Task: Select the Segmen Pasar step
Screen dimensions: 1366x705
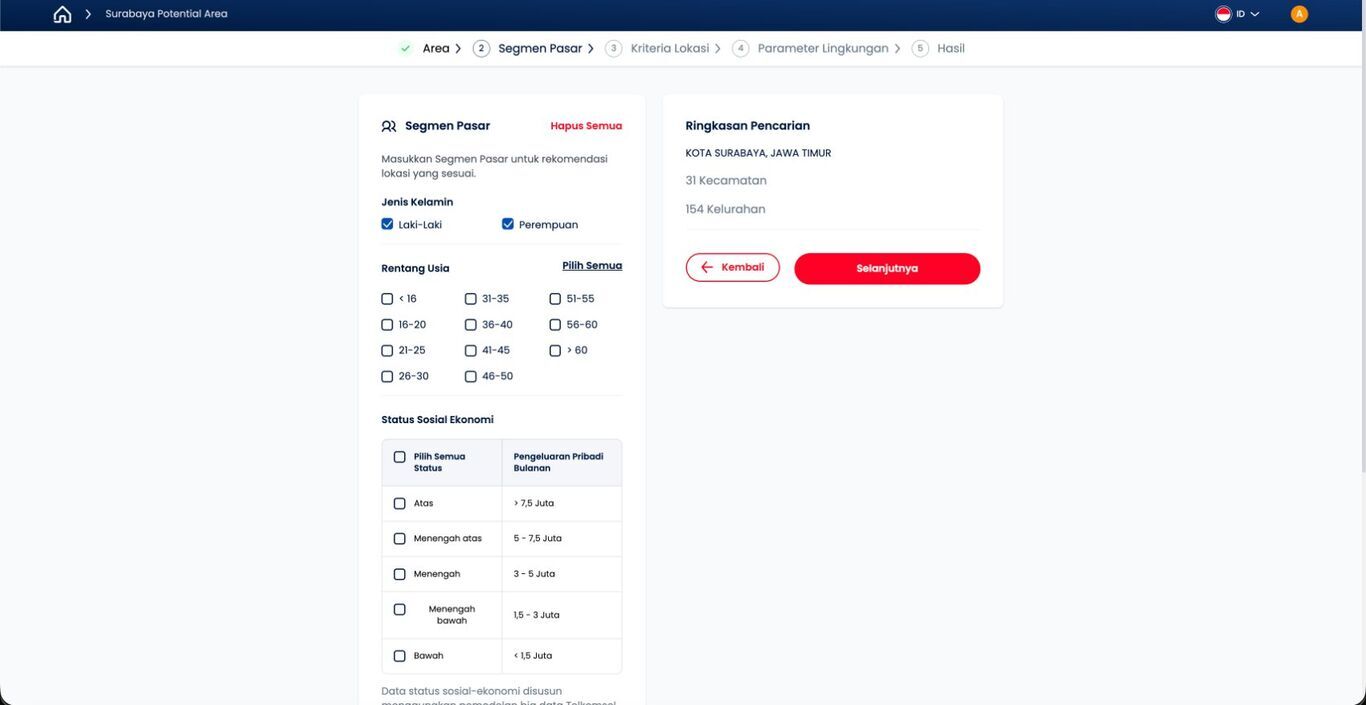Action: (x=540, y=48)
